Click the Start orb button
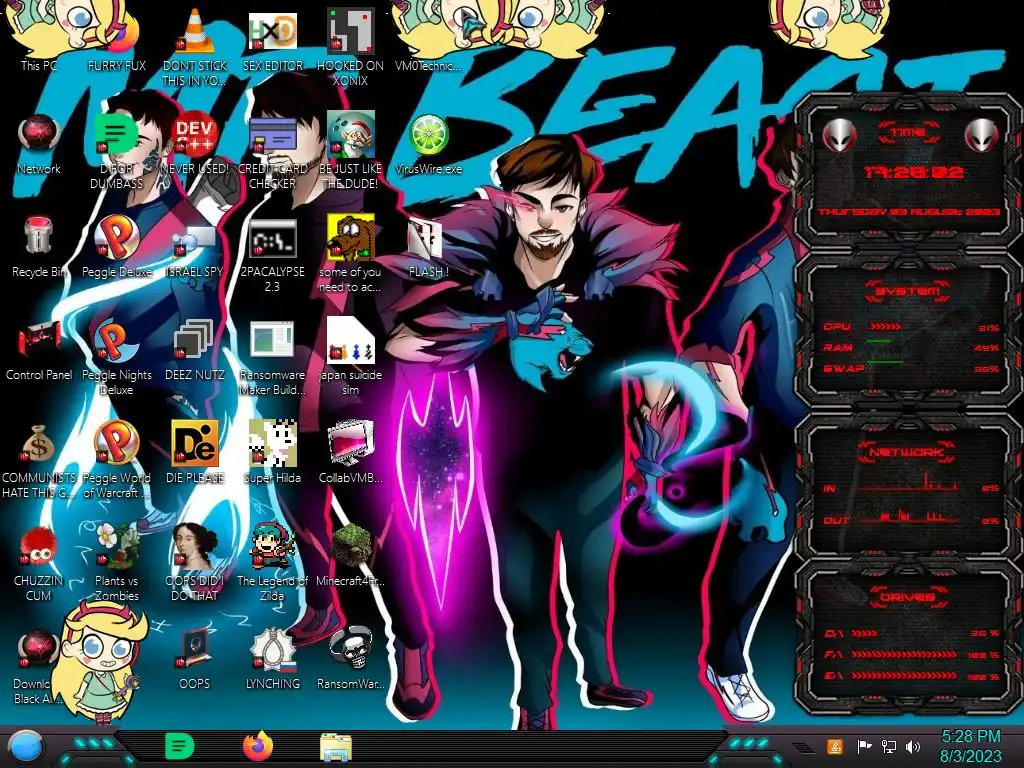The width and height of the screenshot is (1024, 768). pyautogui.click(x=25, y=747)
